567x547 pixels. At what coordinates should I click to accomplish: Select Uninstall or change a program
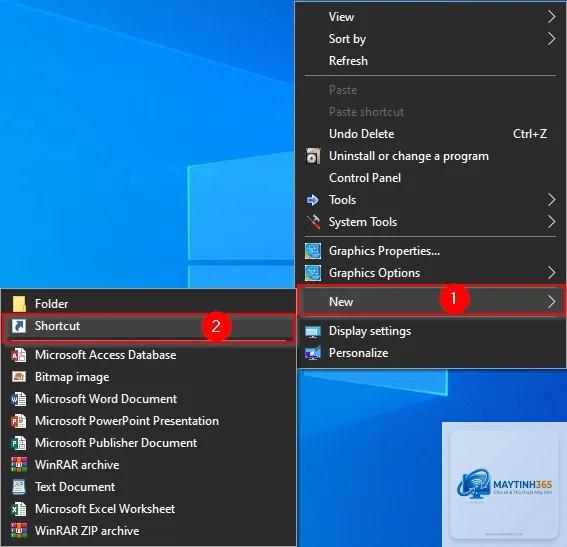click(x=431, y=156)
